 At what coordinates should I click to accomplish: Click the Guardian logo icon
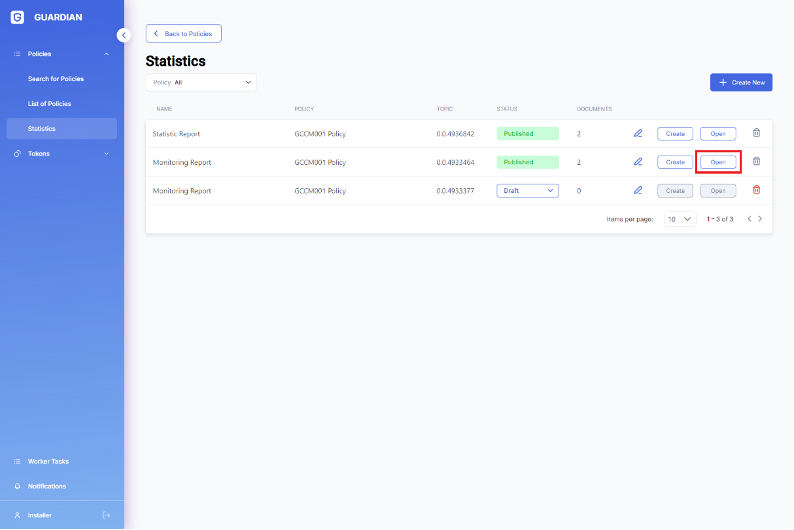click(17, 17)
